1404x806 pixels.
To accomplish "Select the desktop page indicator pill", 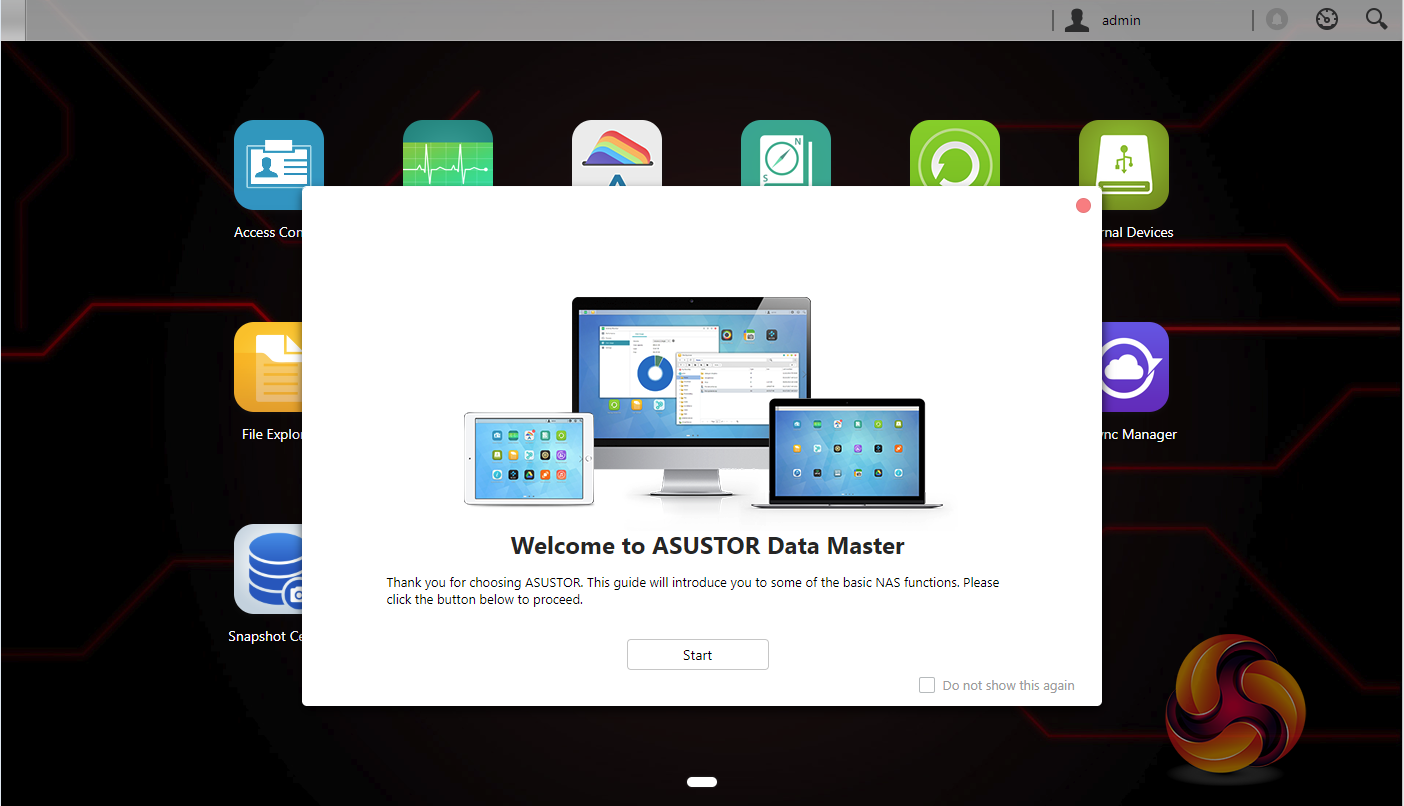I will tap(702, 782).
